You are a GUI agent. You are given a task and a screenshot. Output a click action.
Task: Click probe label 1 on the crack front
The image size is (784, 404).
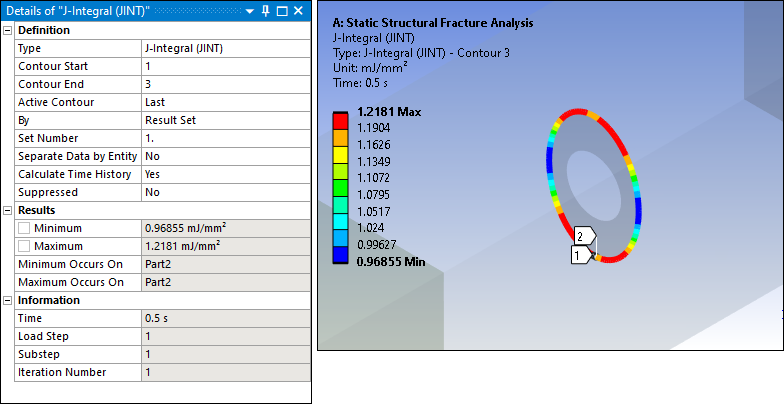pyautogui.click(x=578, y=255)
